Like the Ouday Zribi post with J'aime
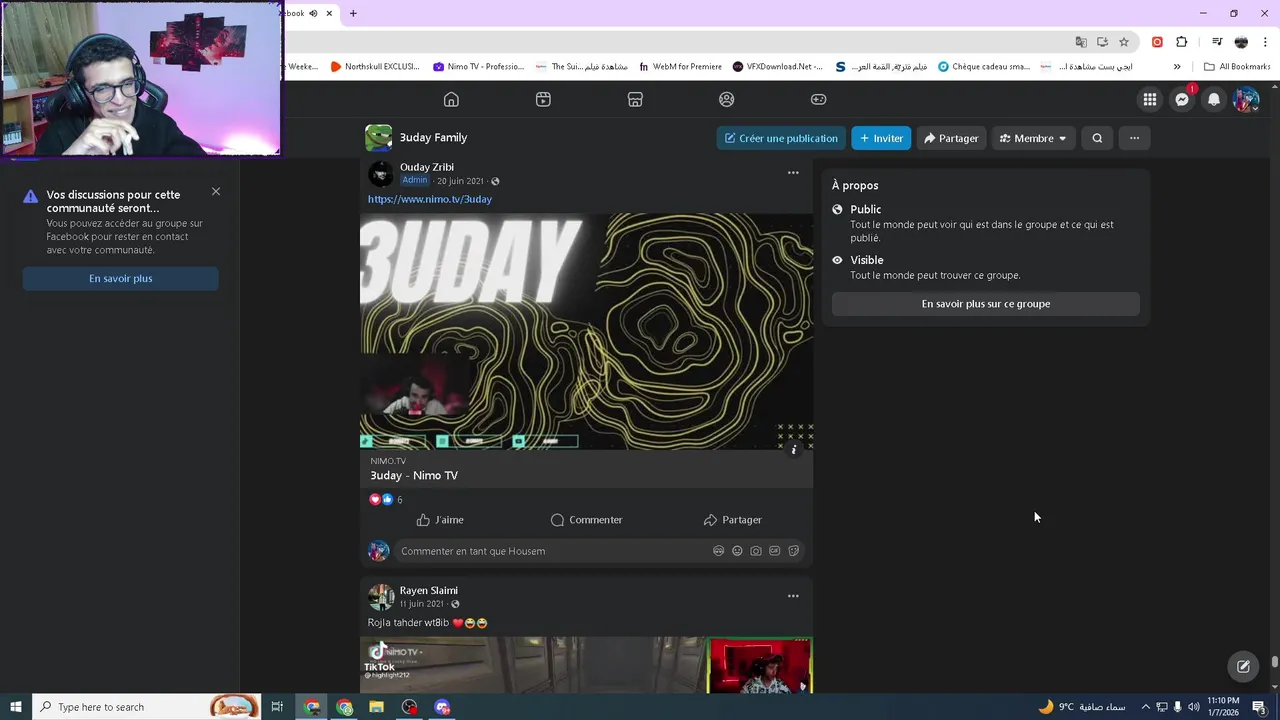This screenshot has width=1280, height=720. (440, 520)
